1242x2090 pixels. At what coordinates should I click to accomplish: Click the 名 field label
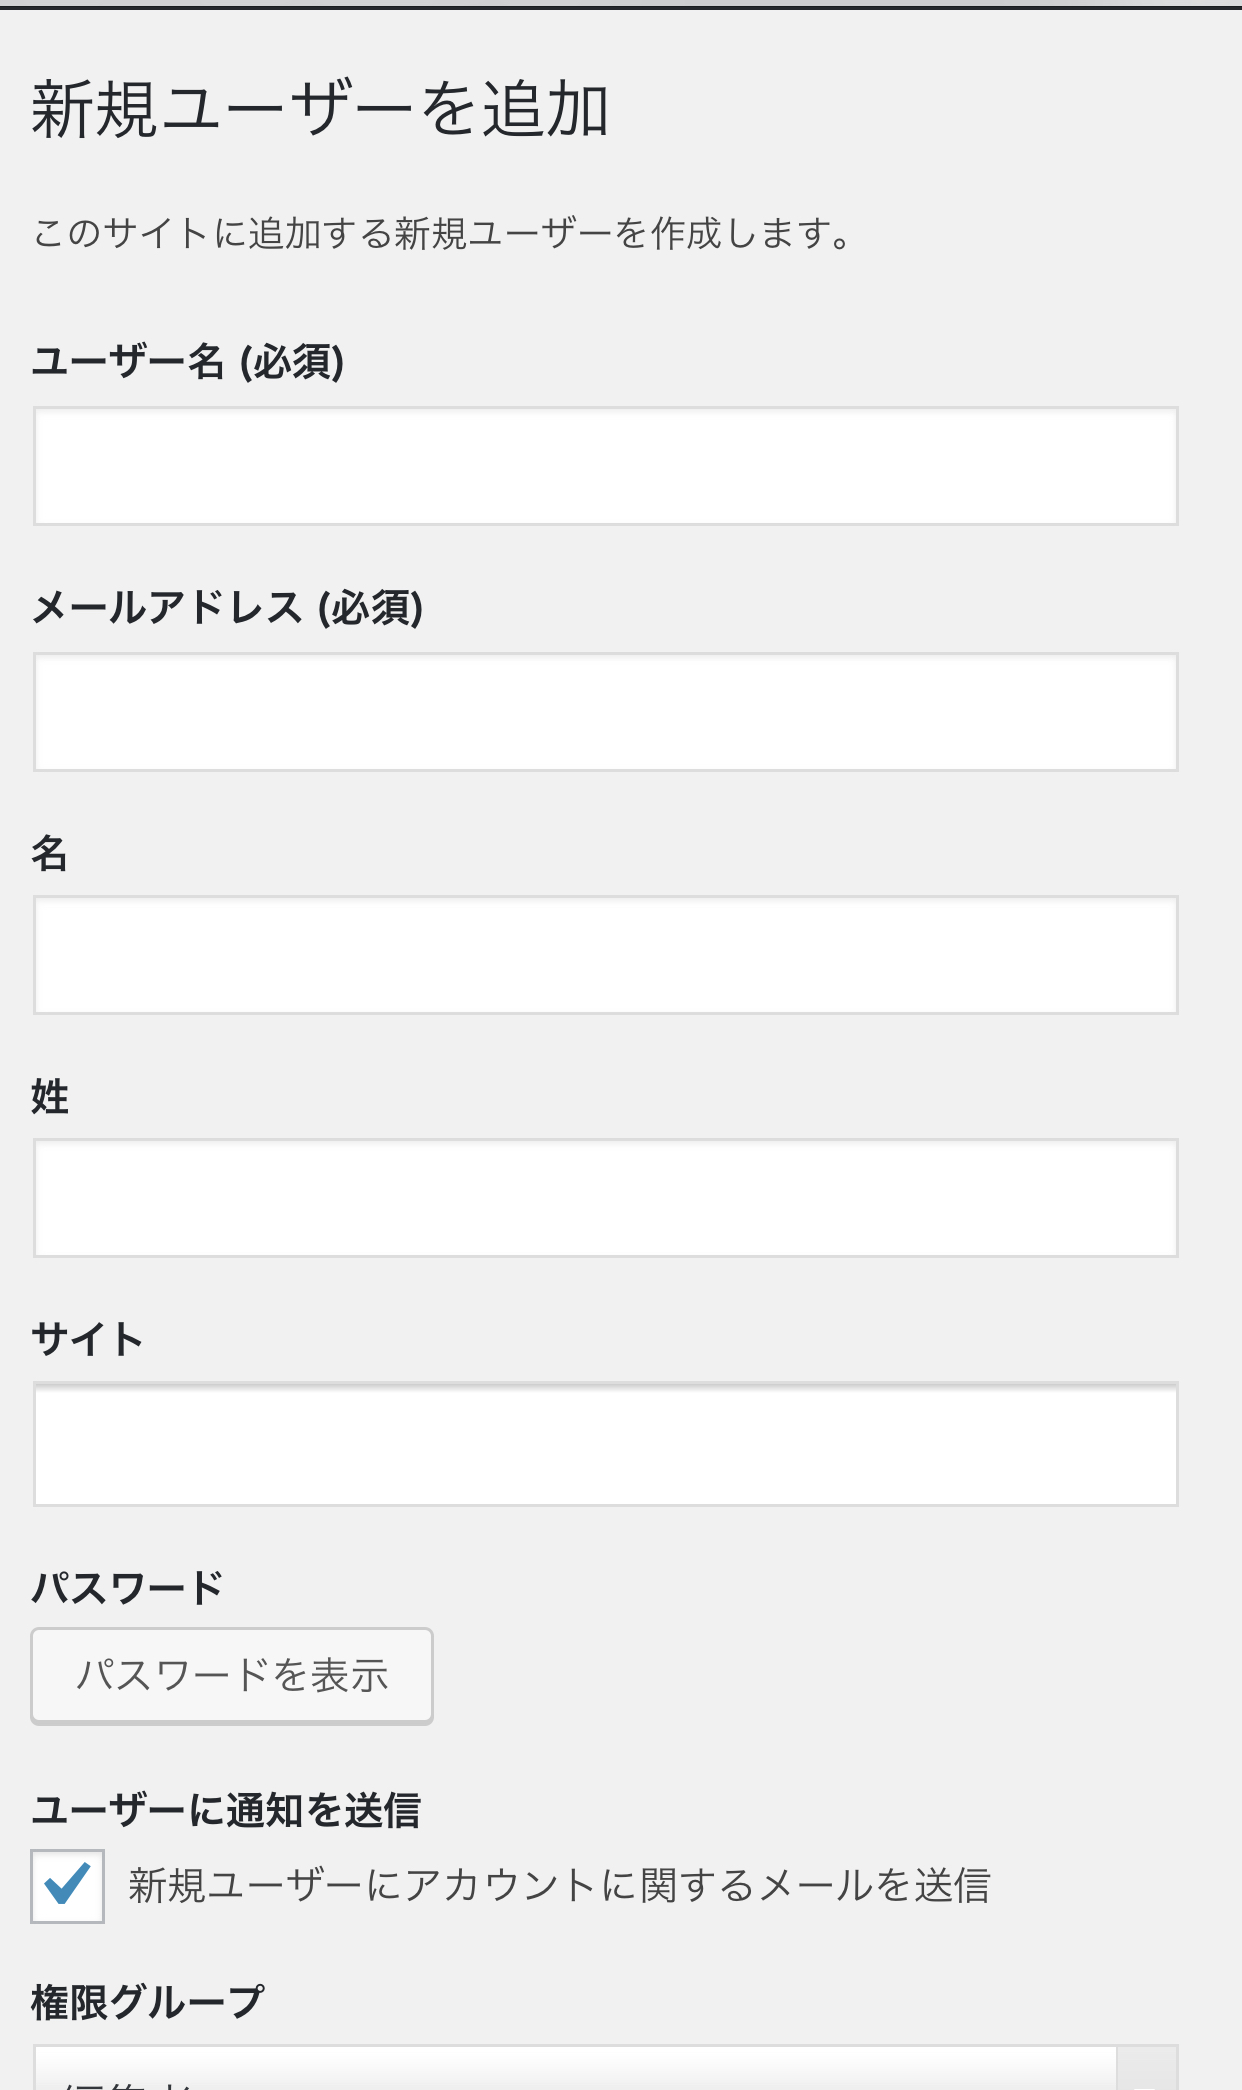50,853
